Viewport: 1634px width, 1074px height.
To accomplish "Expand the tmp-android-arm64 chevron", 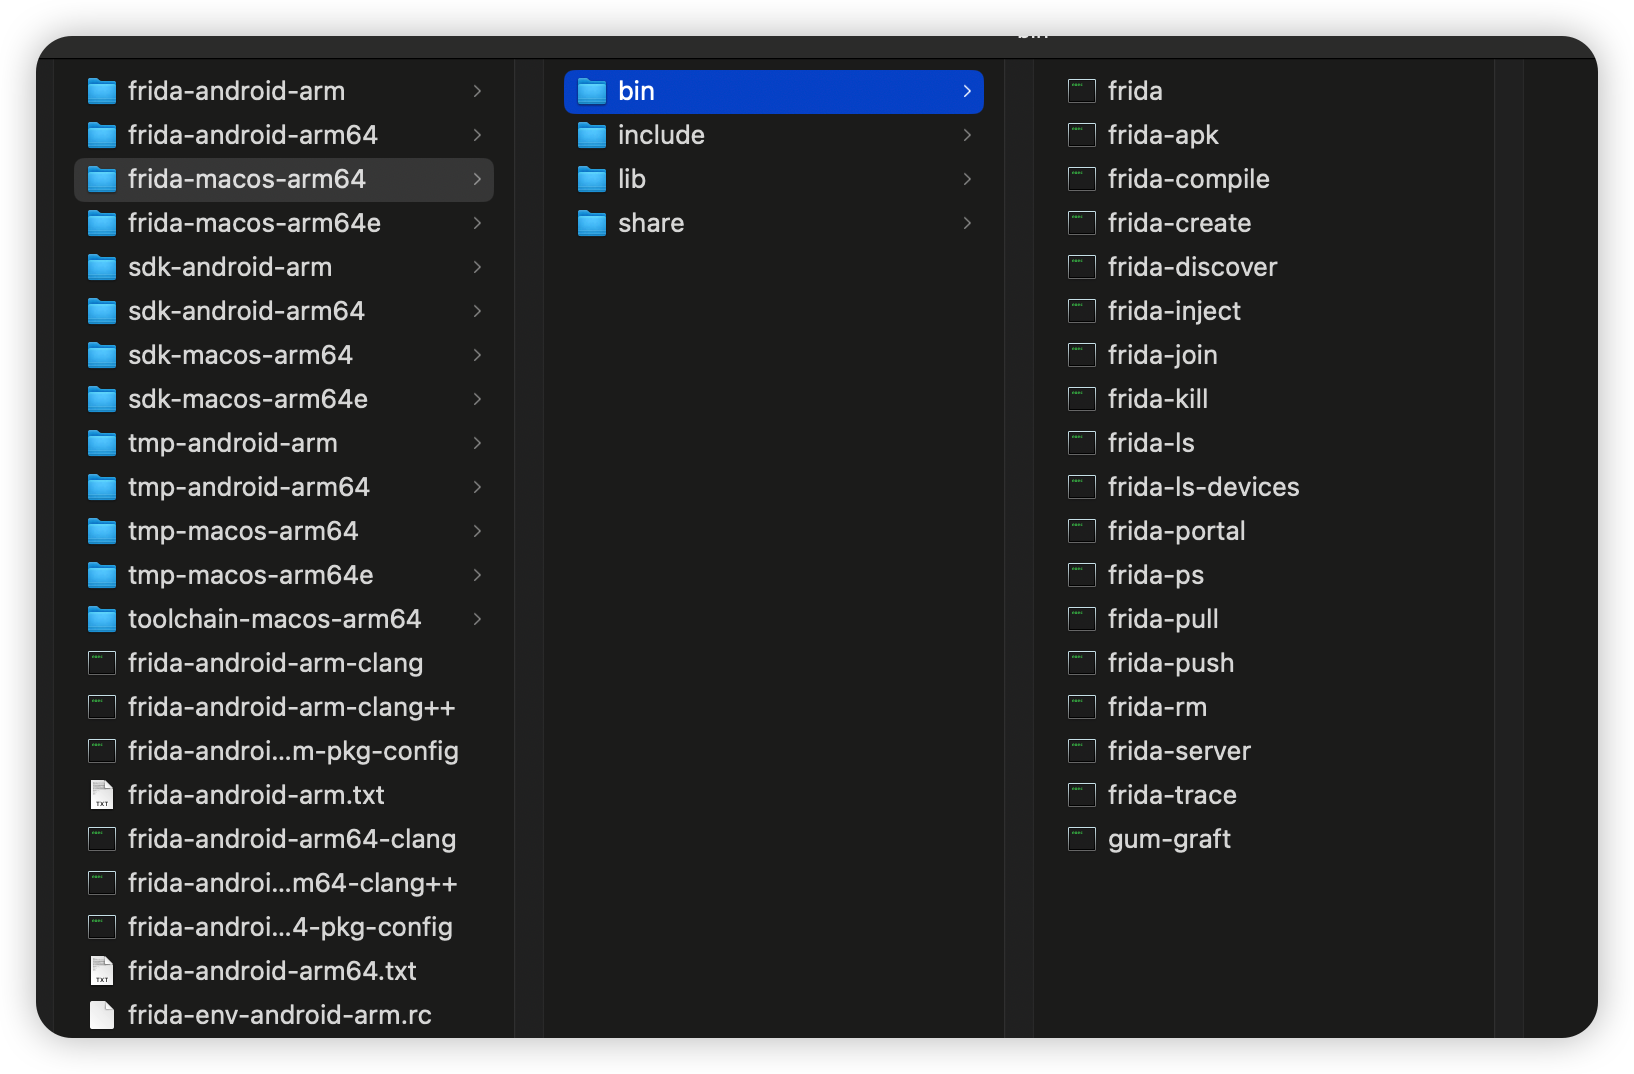I will 477,487.
